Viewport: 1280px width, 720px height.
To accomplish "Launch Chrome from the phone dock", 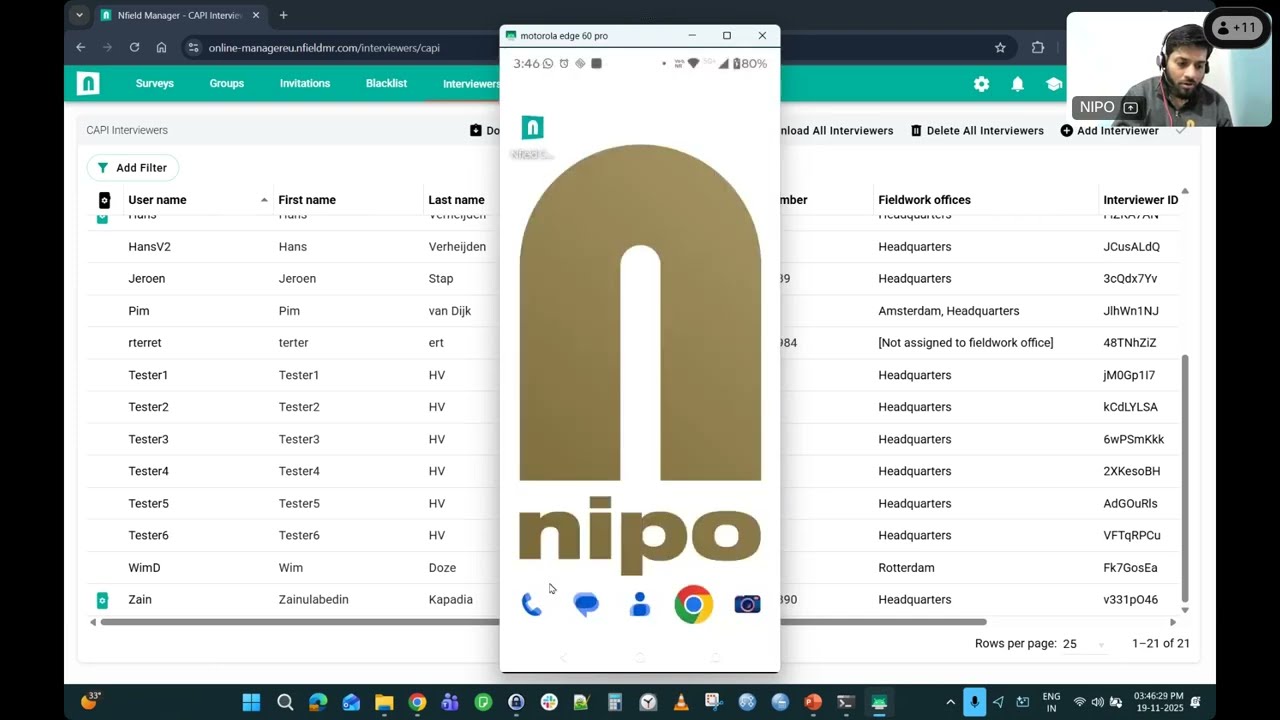I will [x=693, y=604].
